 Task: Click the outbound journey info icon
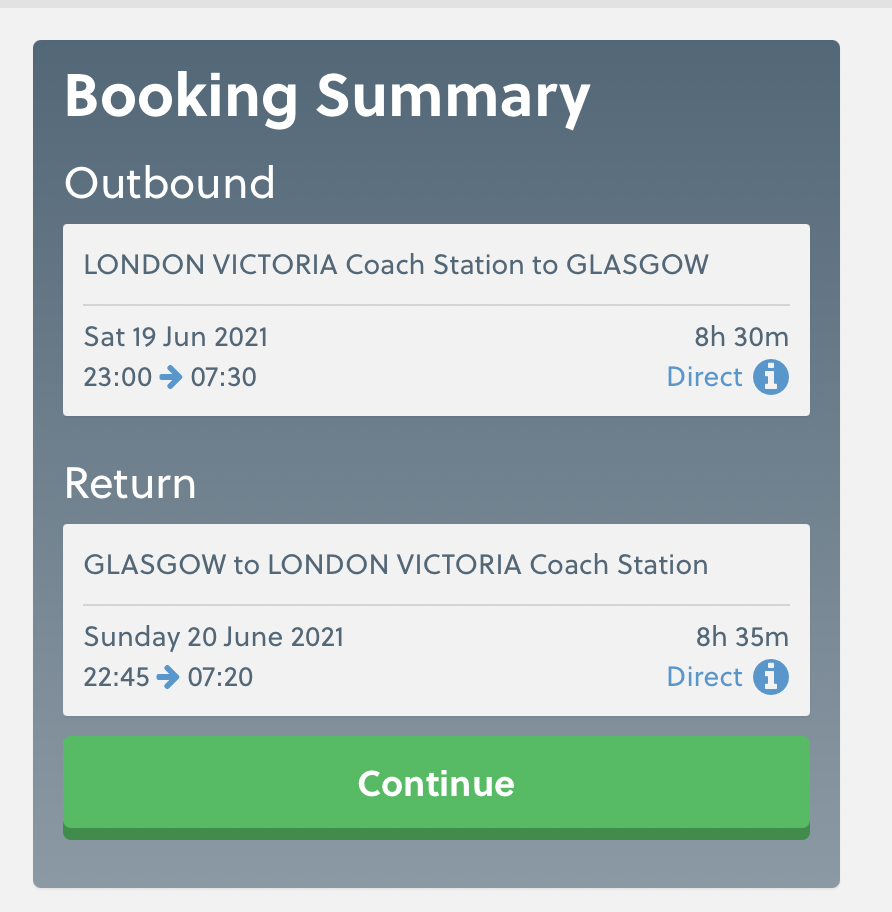pos(770,377)
